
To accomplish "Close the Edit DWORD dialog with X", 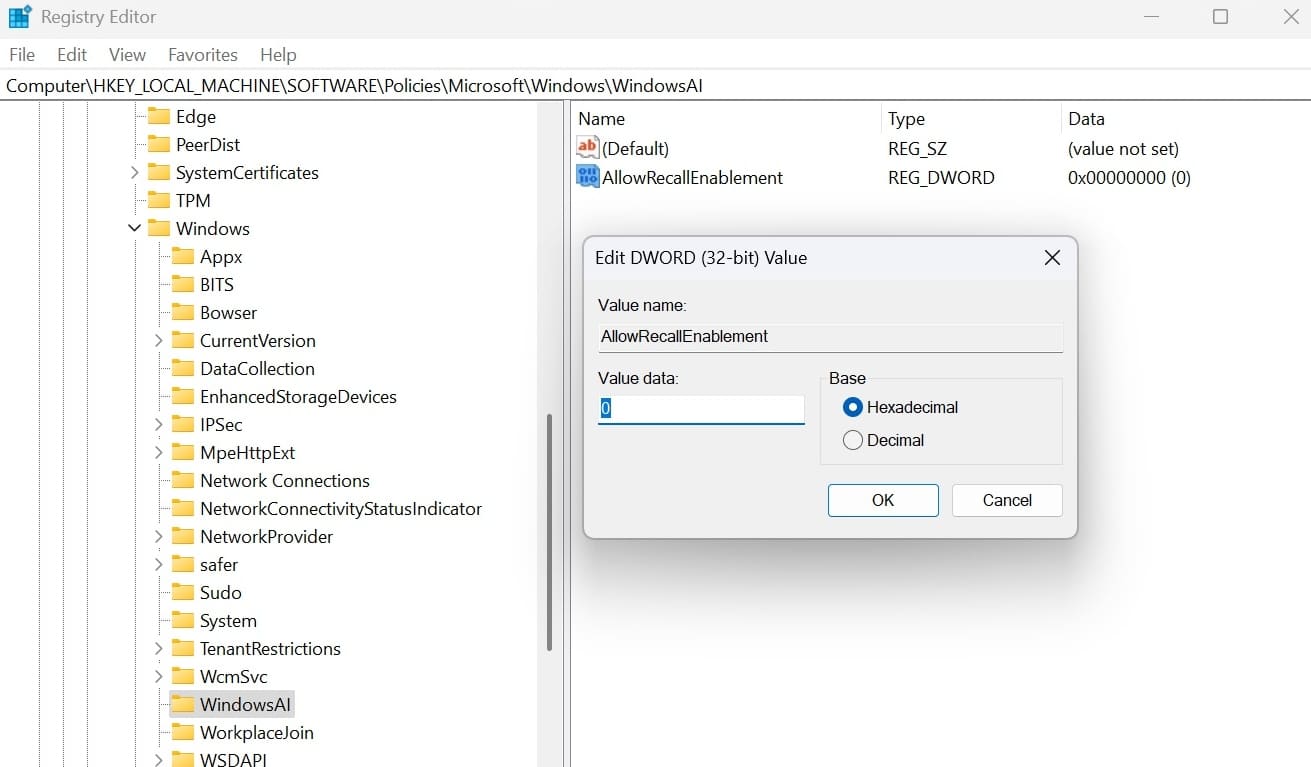I will 1052,258.
